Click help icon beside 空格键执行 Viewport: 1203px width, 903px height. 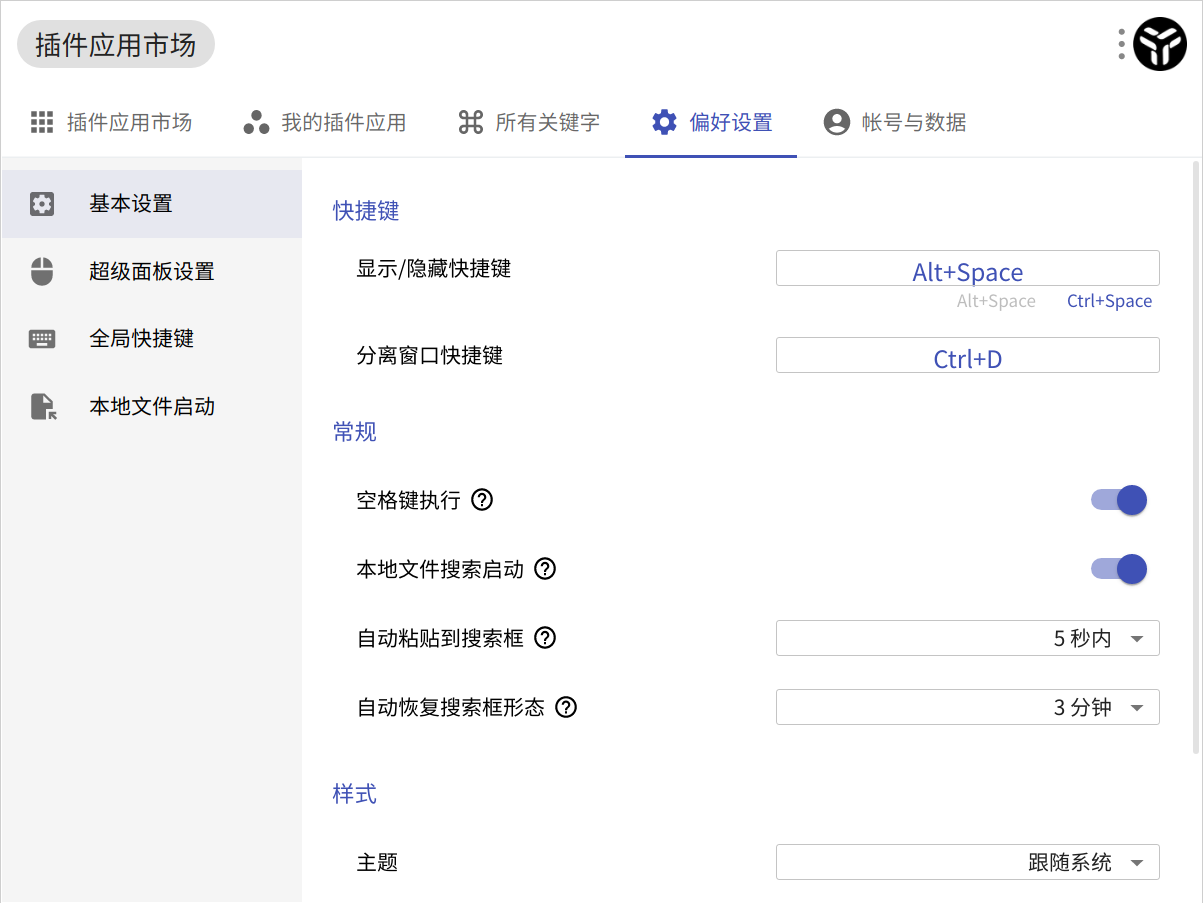click(x=482, y=500)
